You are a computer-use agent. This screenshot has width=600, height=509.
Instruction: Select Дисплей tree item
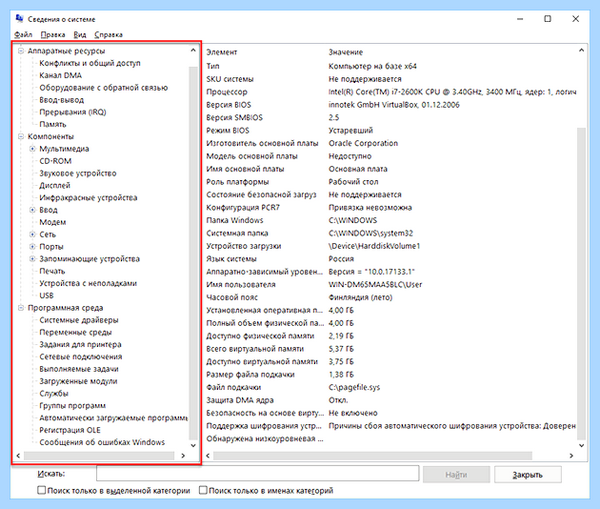pyautogui.click(x=55, y=186)
